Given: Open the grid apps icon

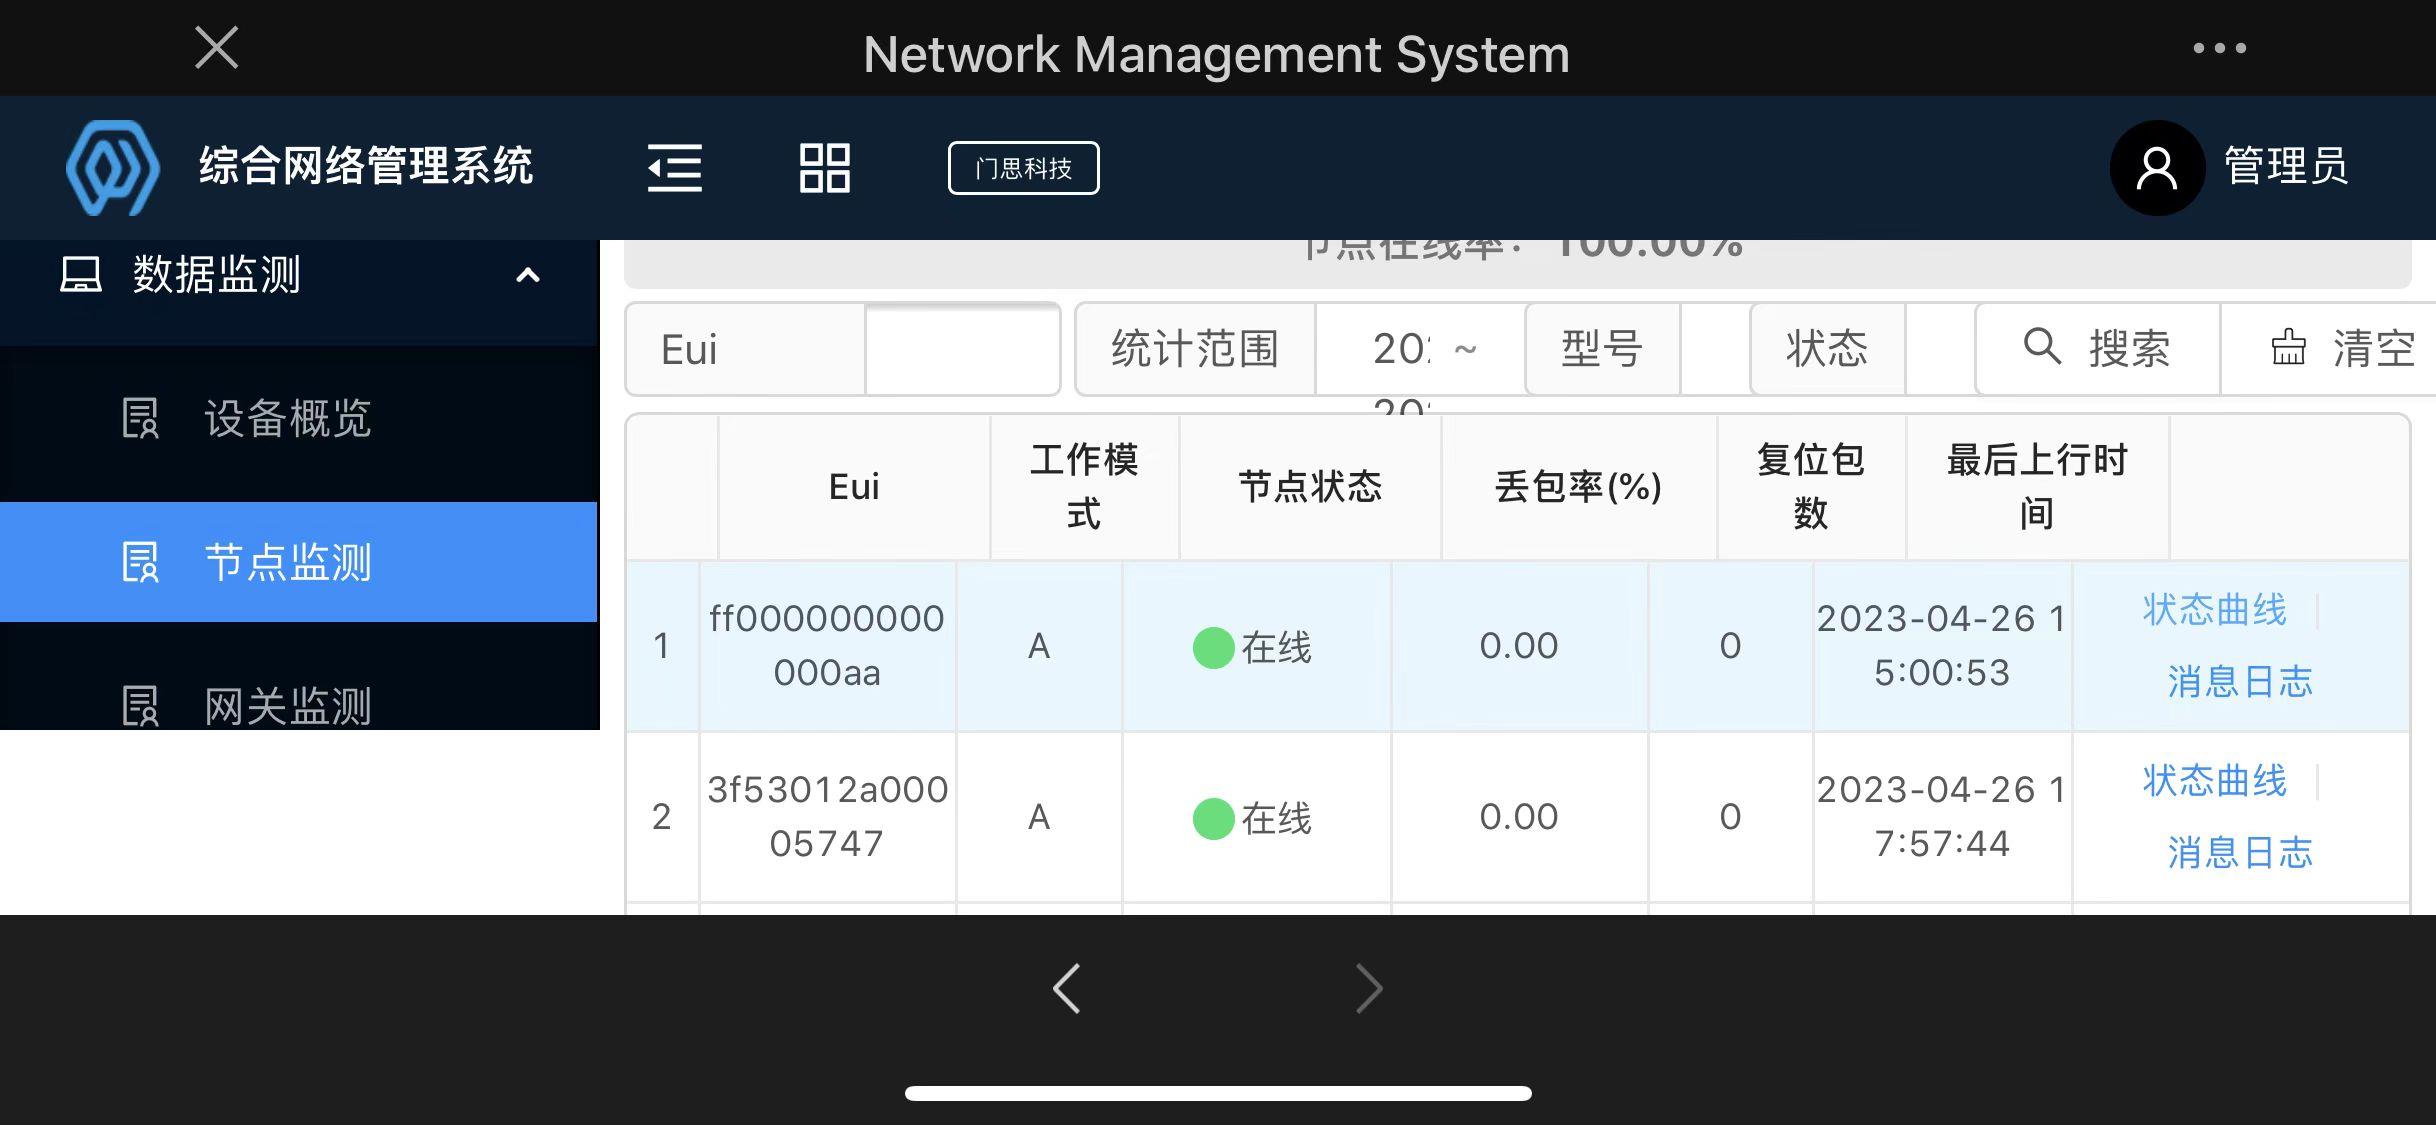Looking at the screenshot, I should click(x=824, y=168).
